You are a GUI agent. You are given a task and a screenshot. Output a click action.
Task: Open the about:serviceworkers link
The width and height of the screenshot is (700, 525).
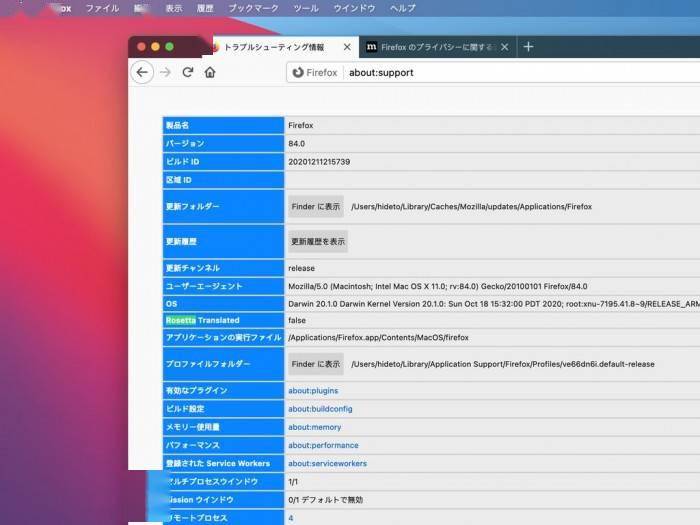327,463
